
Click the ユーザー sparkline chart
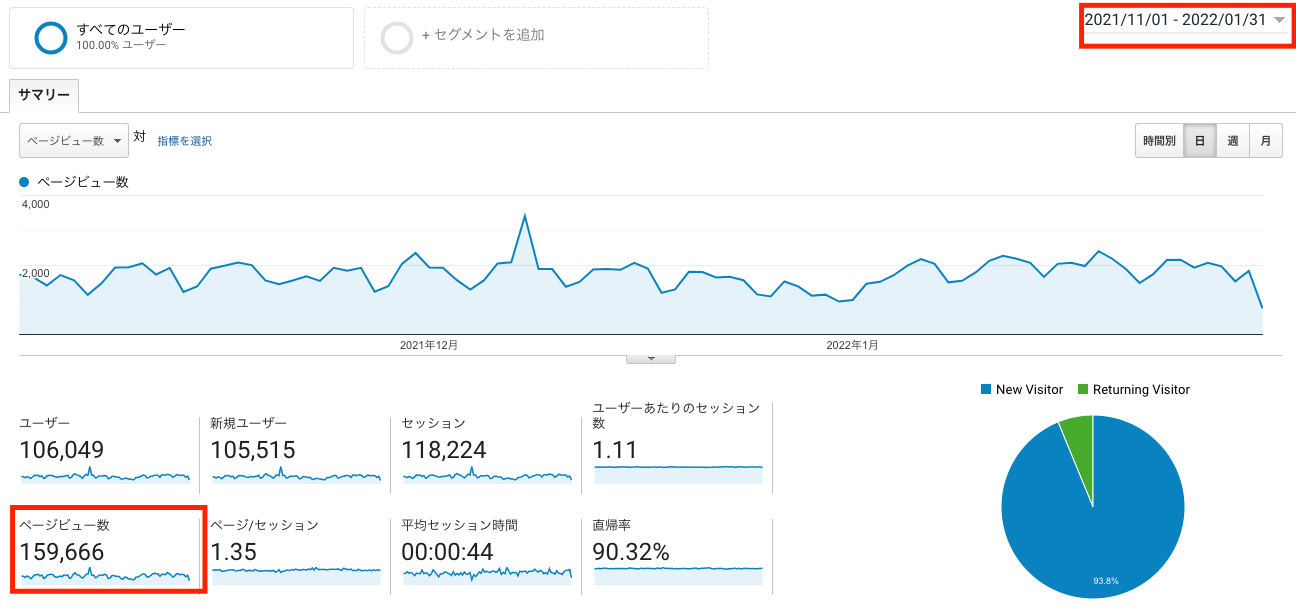105,474
